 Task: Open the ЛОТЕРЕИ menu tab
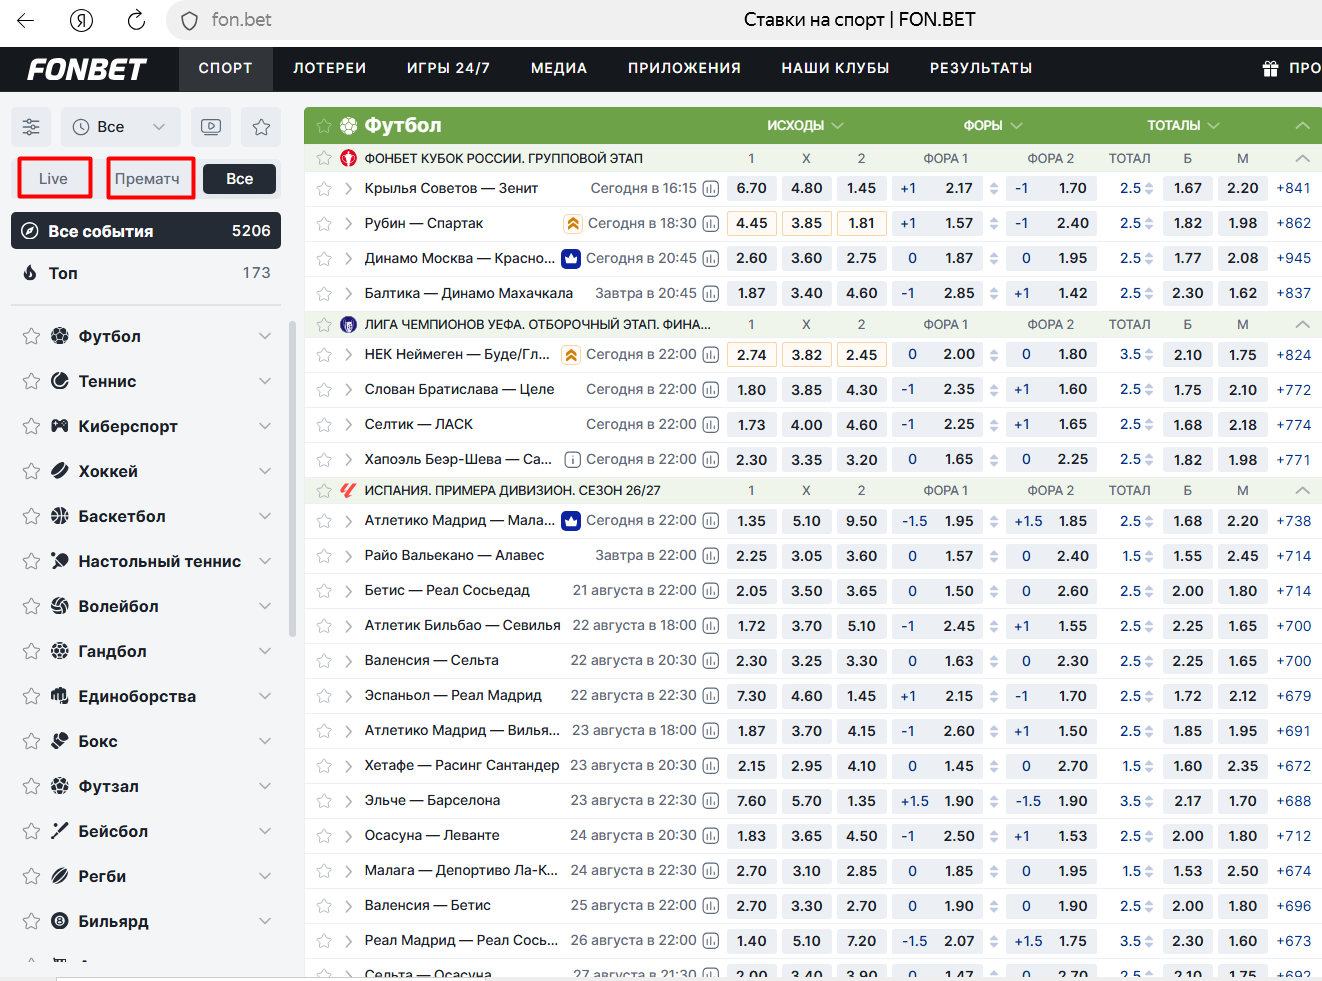coord(330,69)
